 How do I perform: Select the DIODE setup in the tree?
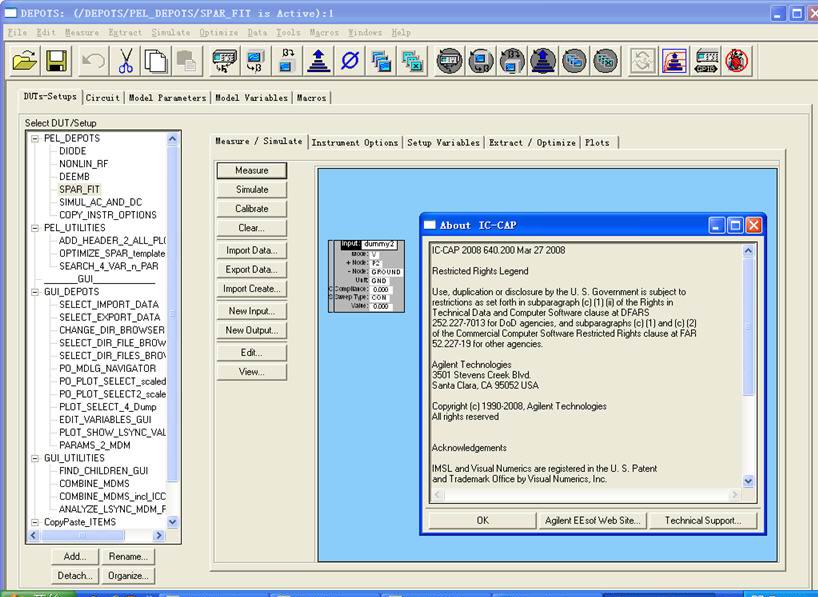73,151
